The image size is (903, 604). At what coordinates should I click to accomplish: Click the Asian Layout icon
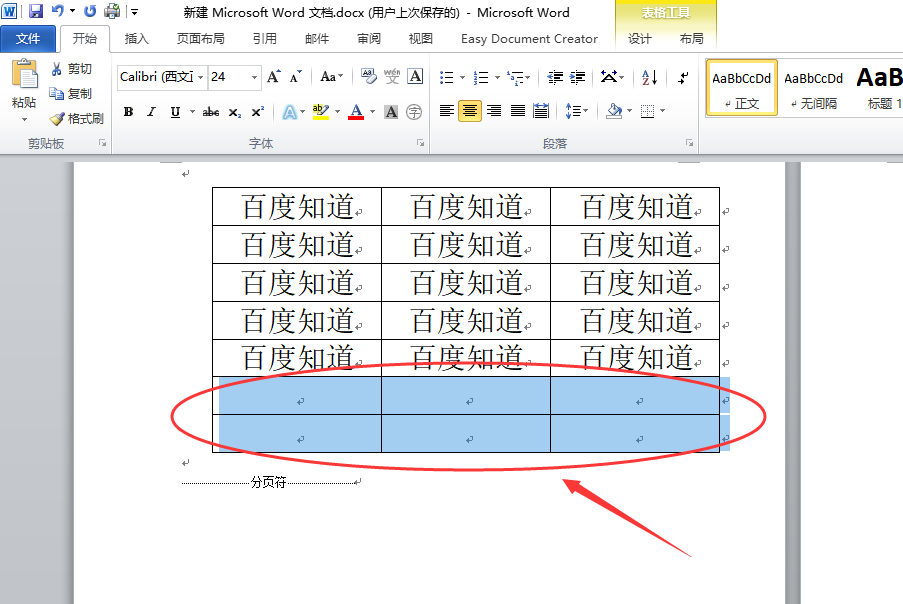click(609, 77)
